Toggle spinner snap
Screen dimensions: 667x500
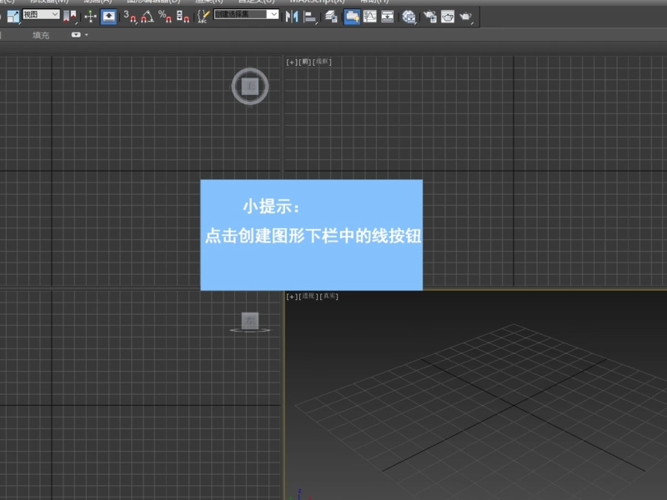tap(182, 17)
